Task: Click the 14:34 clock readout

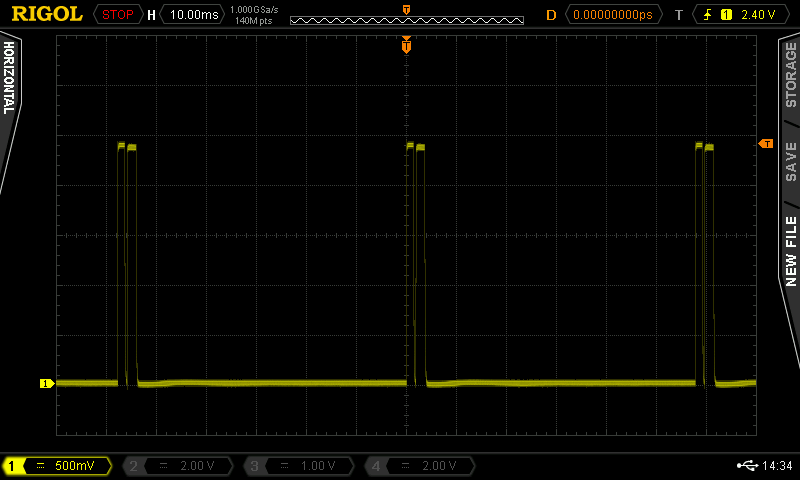Action: (x=777, y=466)
